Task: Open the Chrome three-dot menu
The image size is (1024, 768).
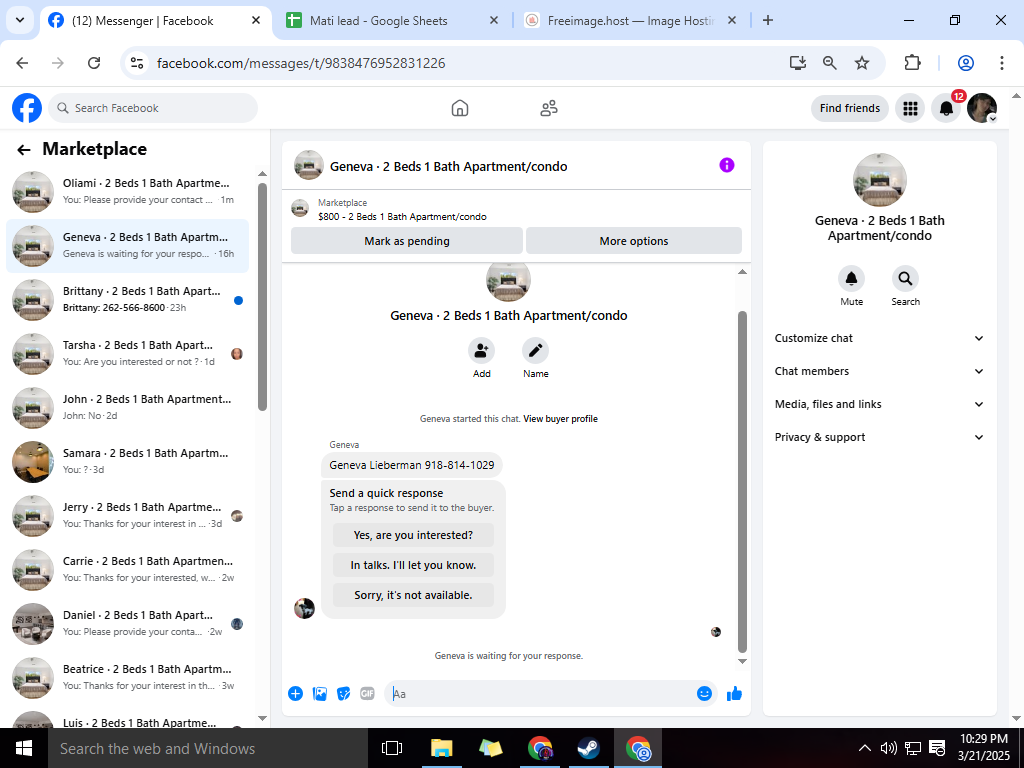Action: coord(1001,63)
